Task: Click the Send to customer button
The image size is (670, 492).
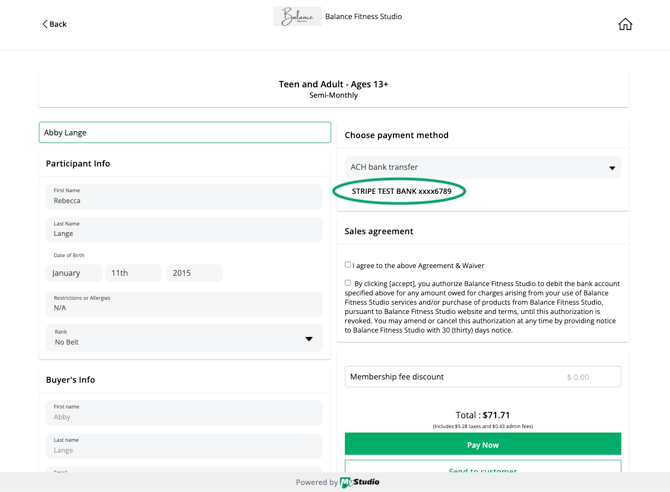Action: pos(483,468)
